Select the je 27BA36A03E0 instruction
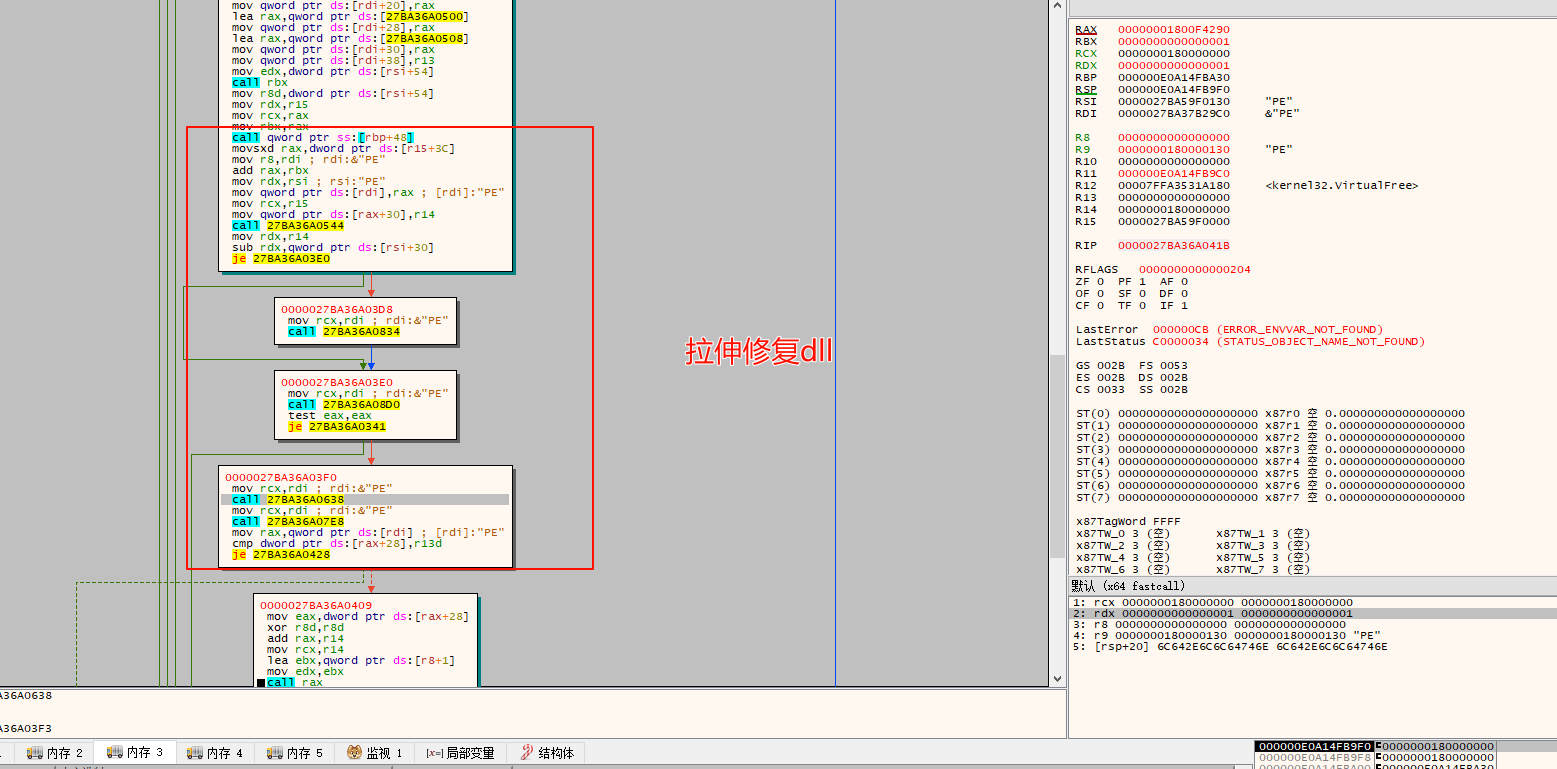 (281, 258)
